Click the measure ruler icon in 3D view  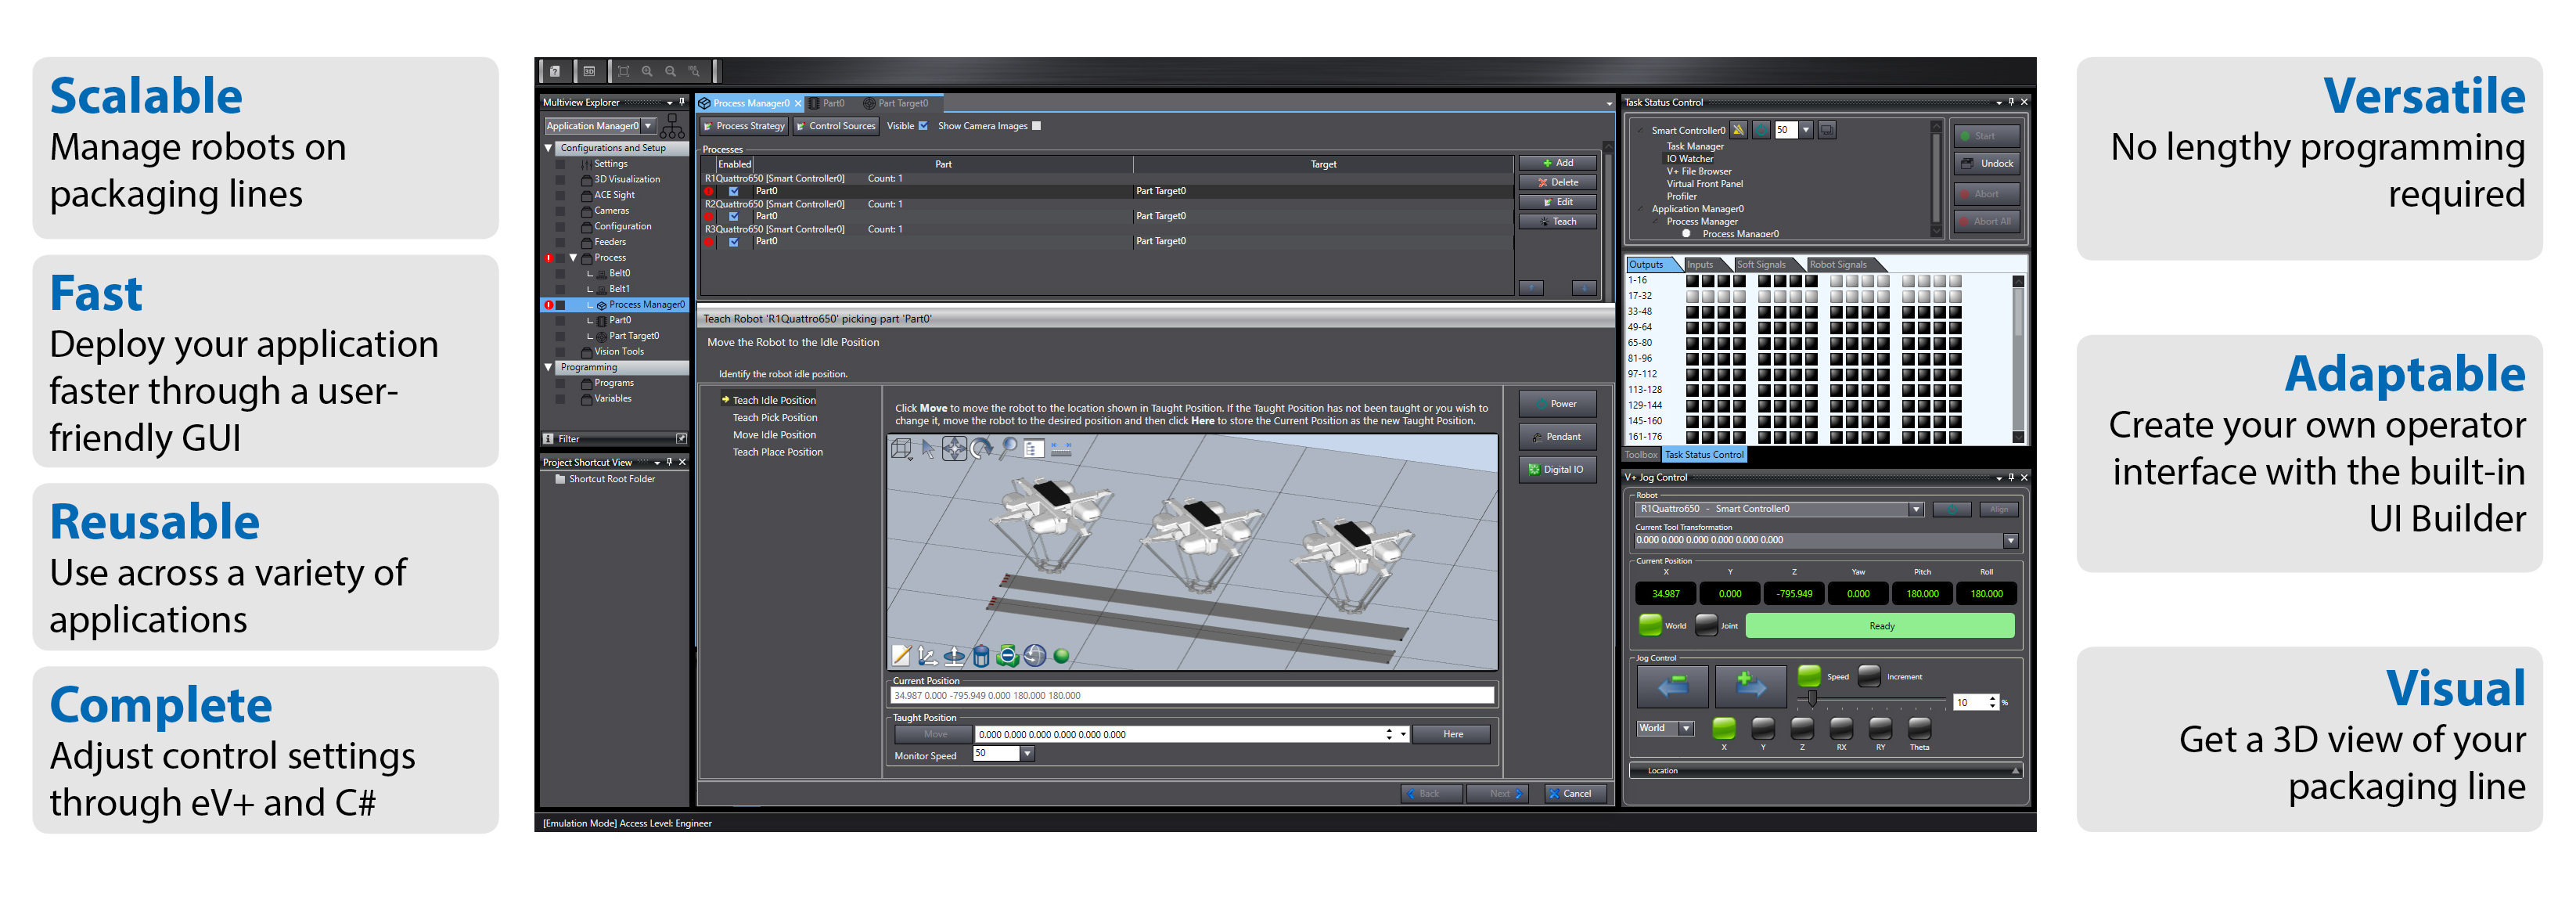pyautogui.click(x=1061, y=449)
